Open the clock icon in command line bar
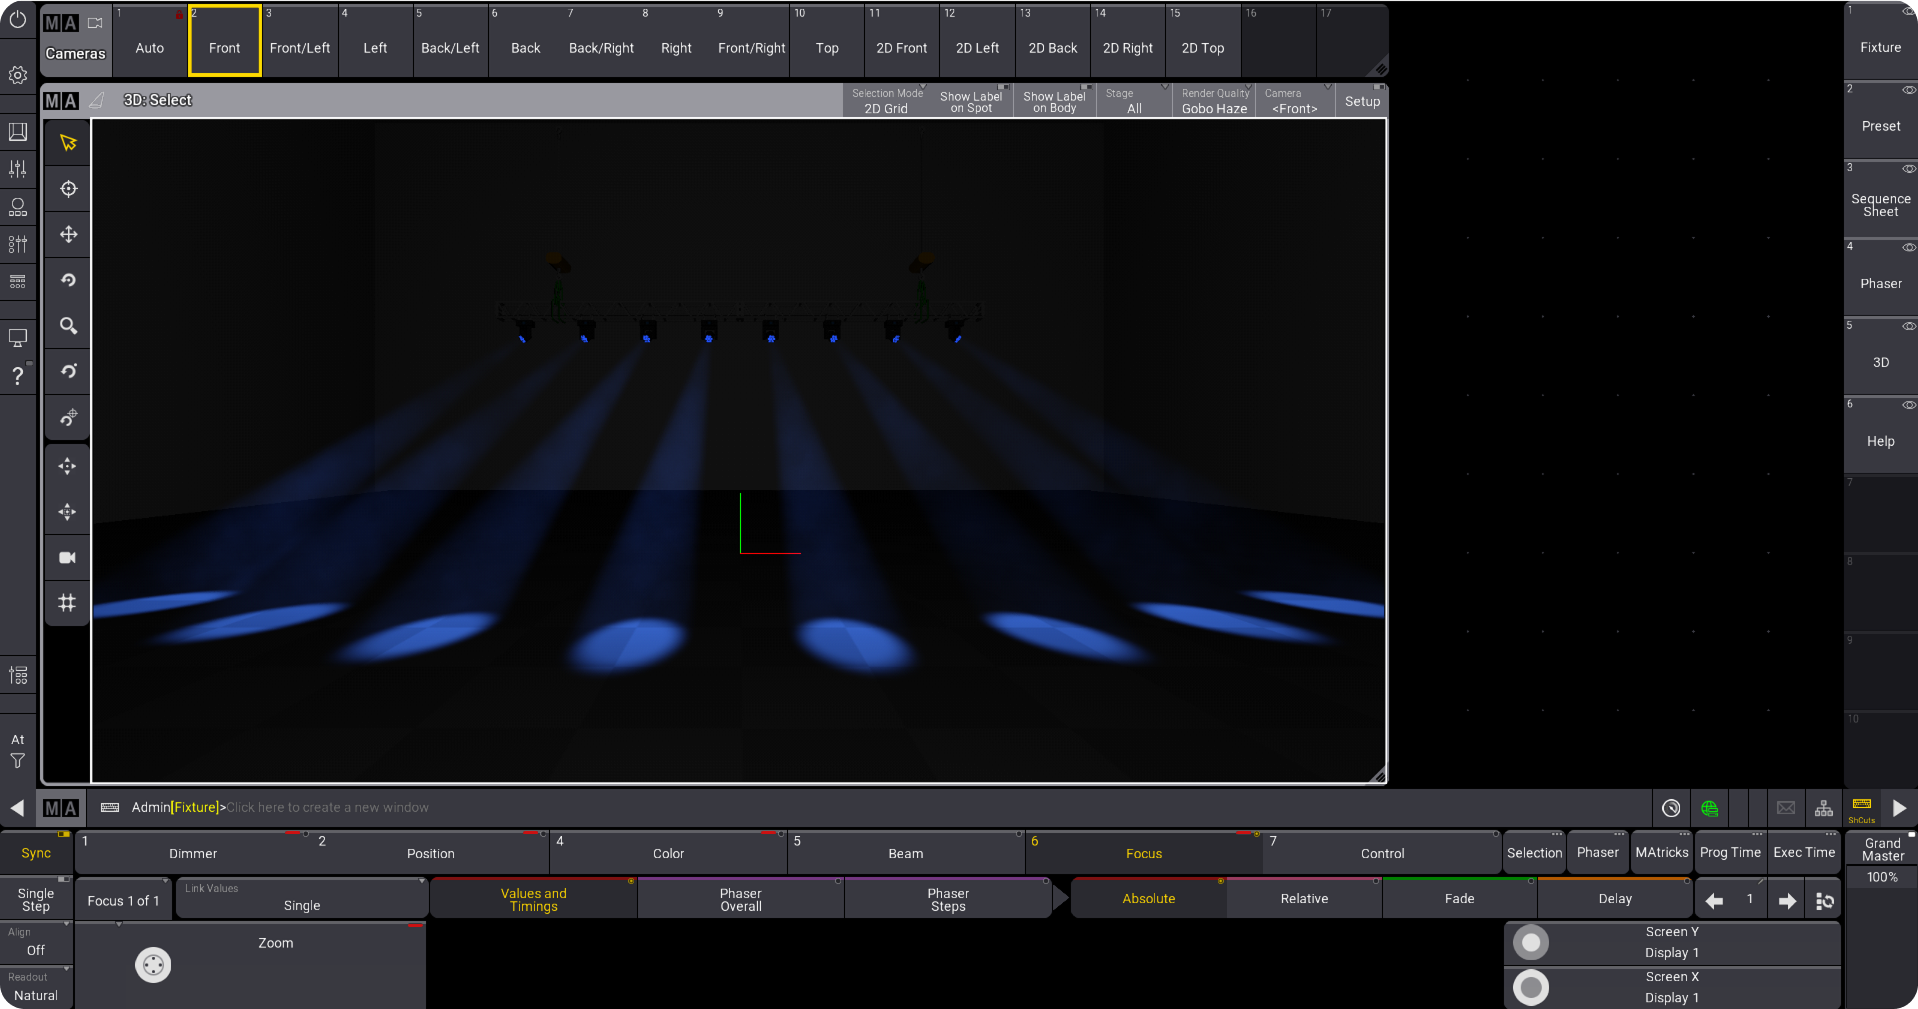The image size is (1918, 1009). (x=1670, y=808)
